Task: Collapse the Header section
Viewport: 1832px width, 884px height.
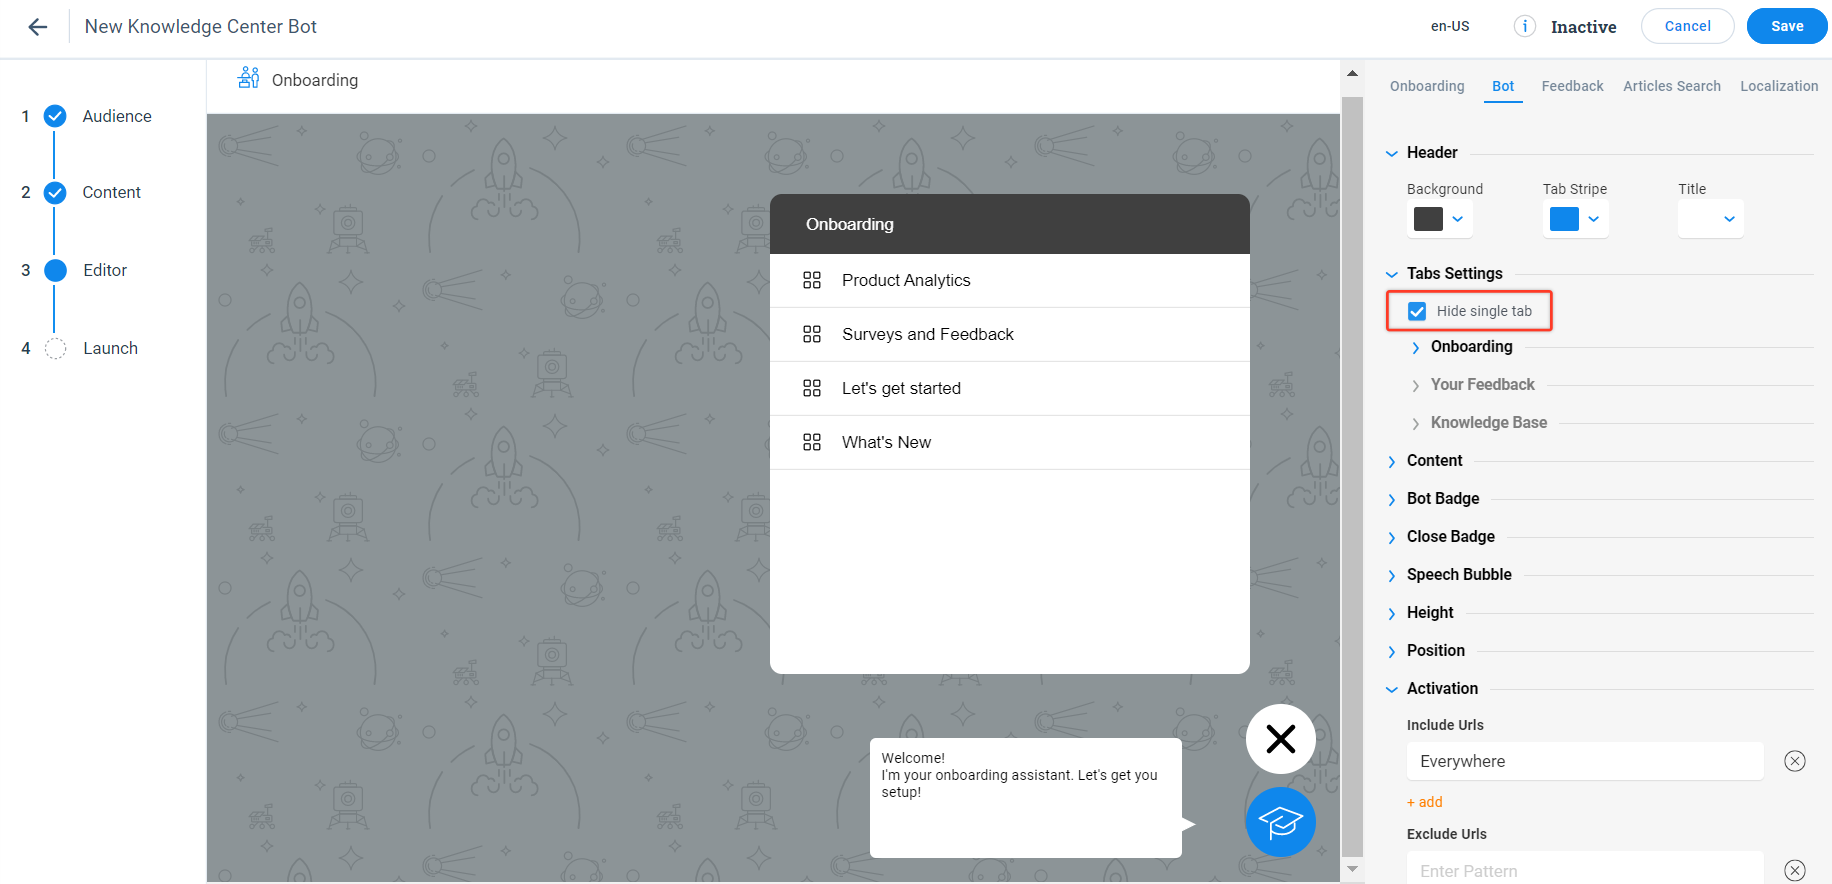Action: [x=1391, y=153]
